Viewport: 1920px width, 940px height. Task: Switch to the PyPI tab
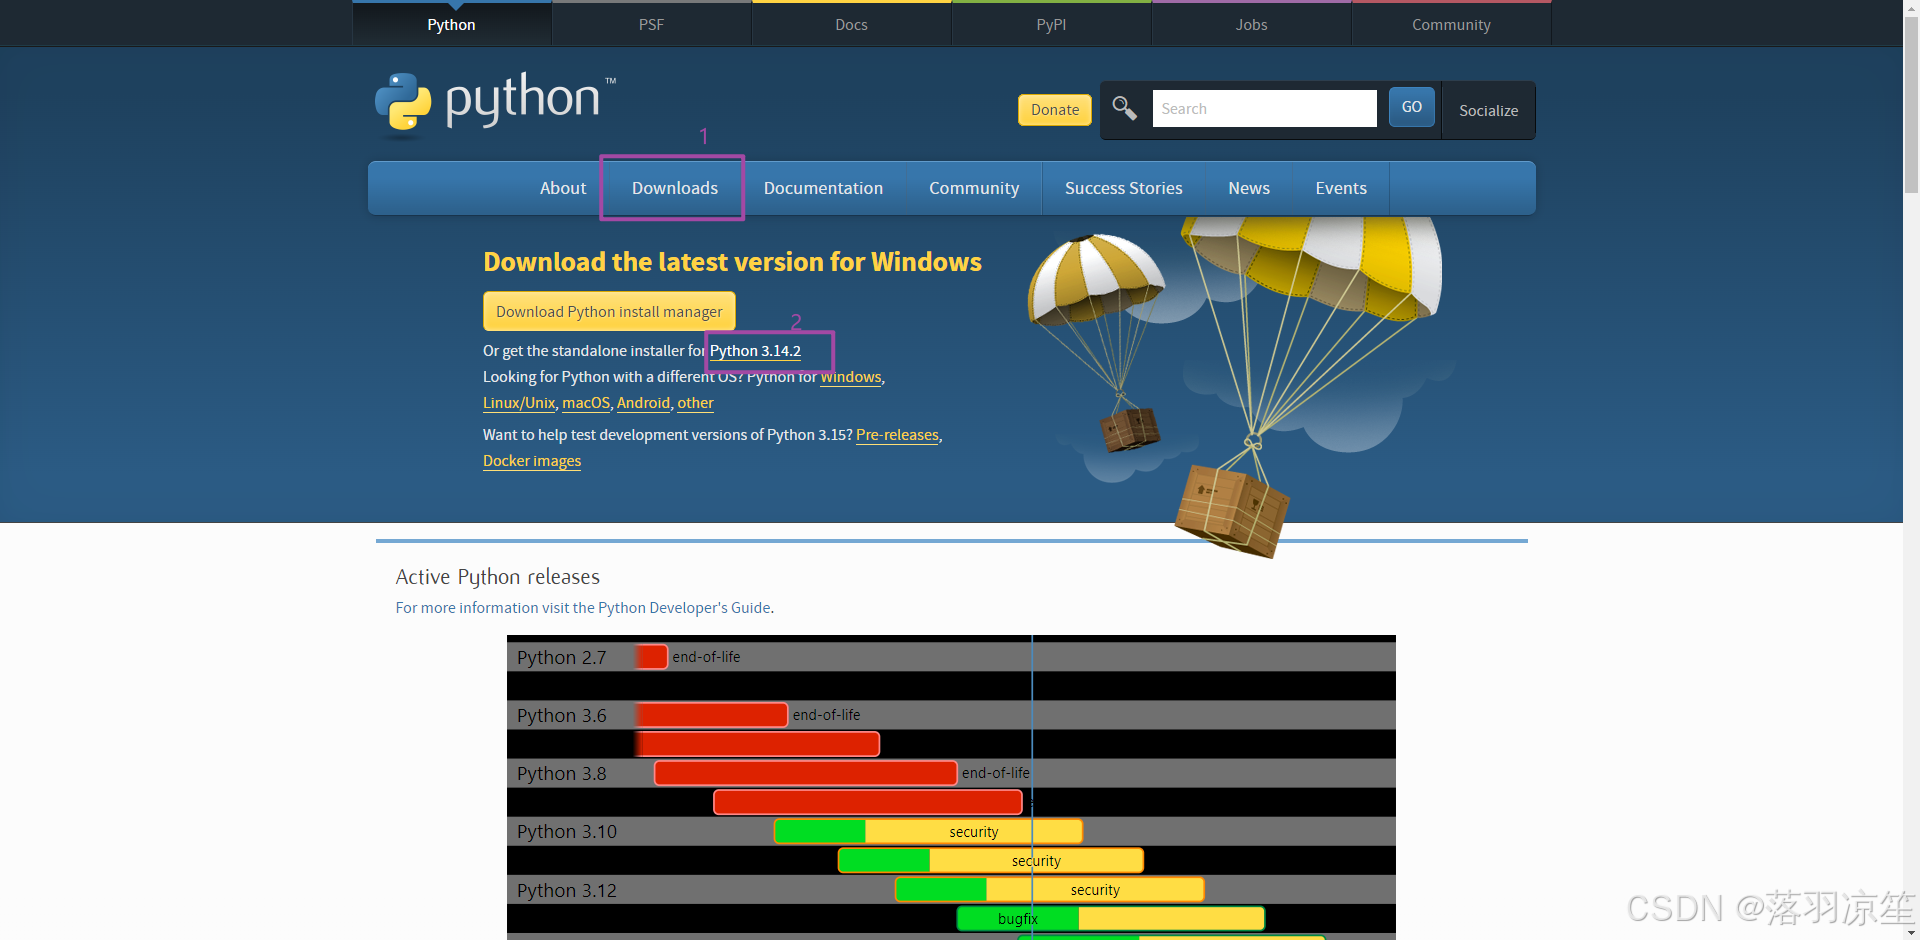(1051, 24)
